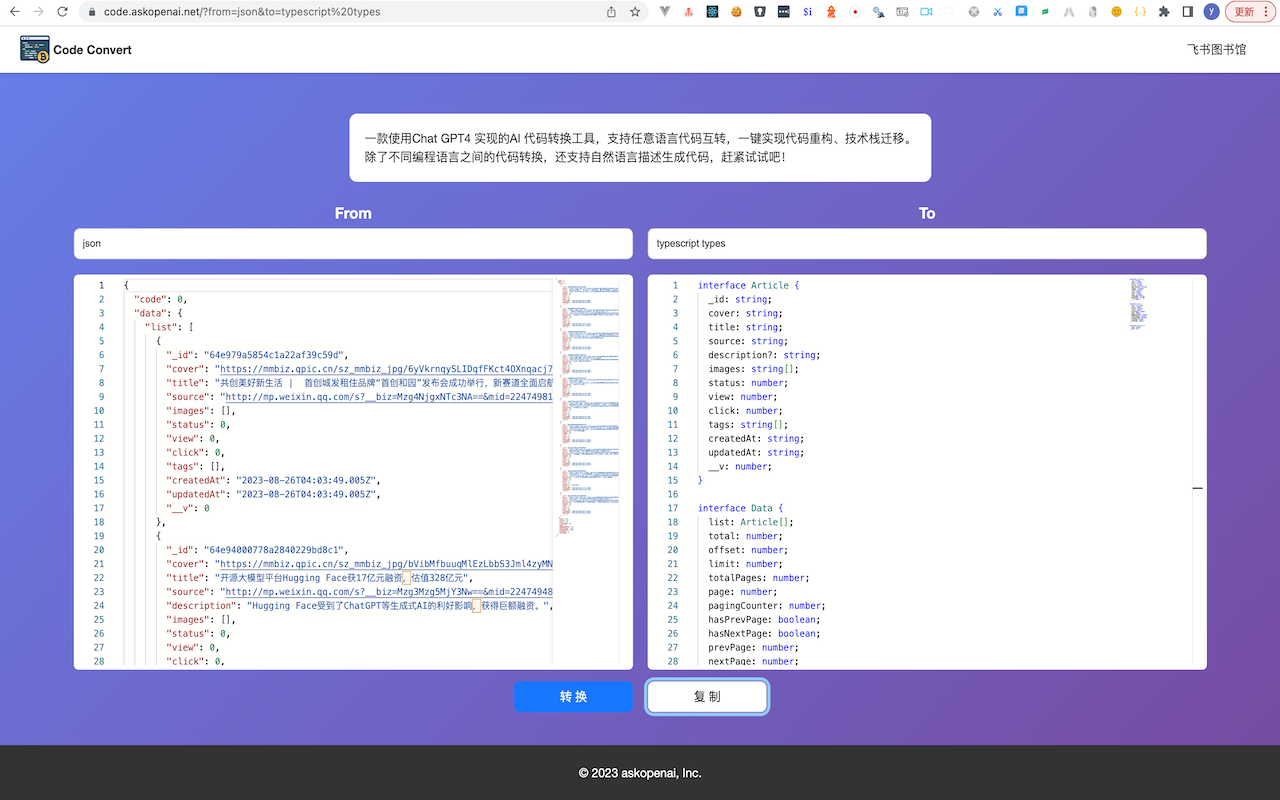Image resolution: width=1280 pixels, height=800 pixels.
Task: Click the orange curly braces extension icon
Action: (x=1140, y=12)
